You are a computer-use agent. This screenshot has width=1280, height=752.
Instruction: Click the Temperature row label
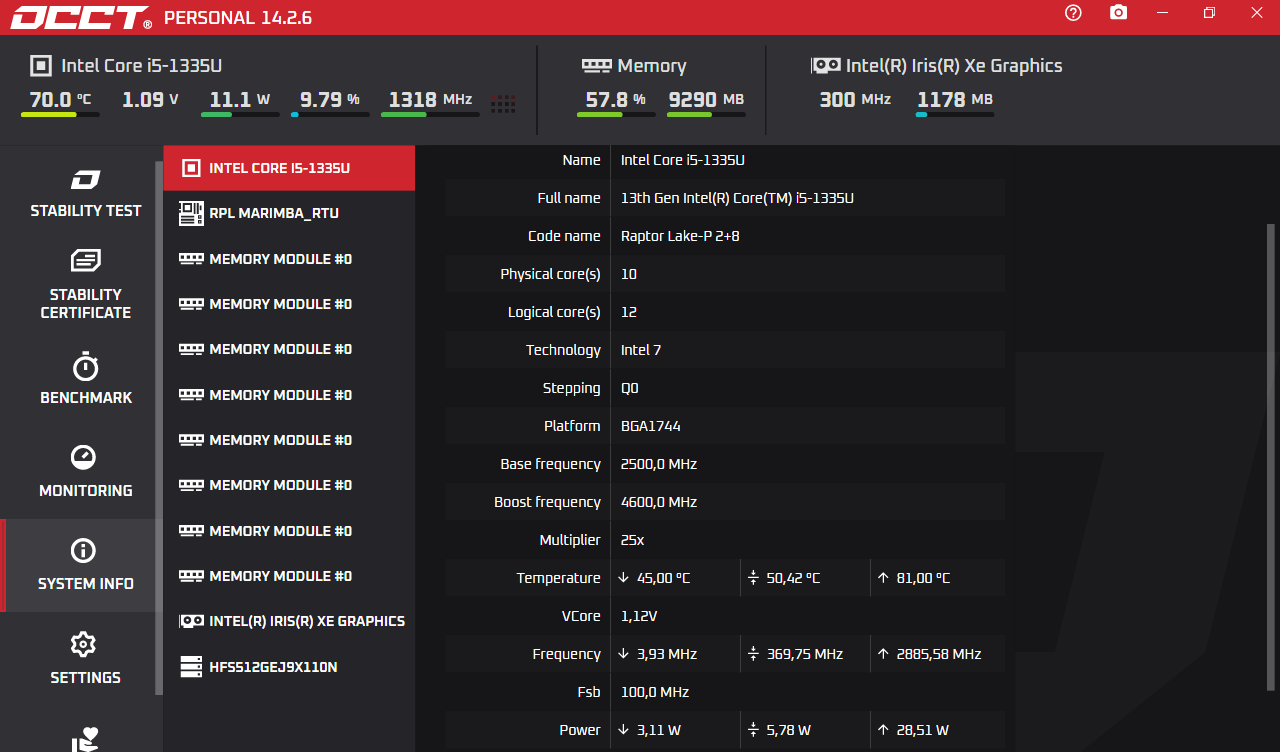[x=558, y=578]
